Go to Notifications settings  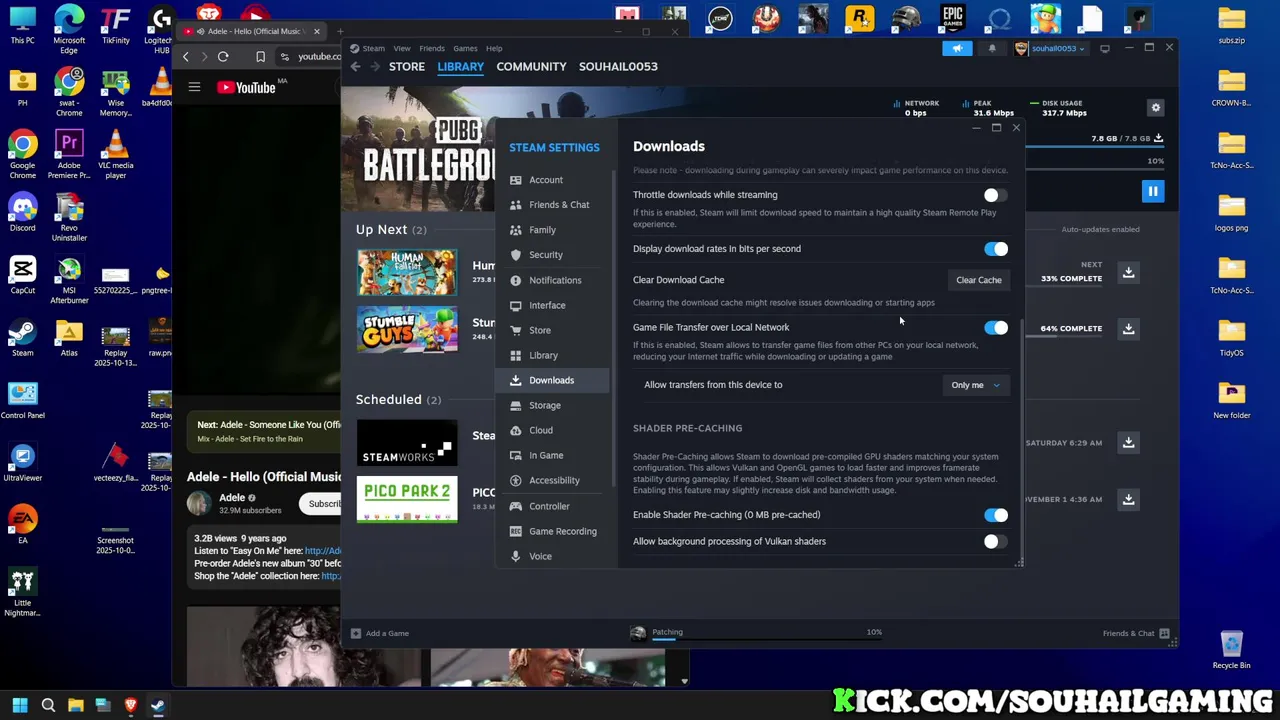pos(553,280)
